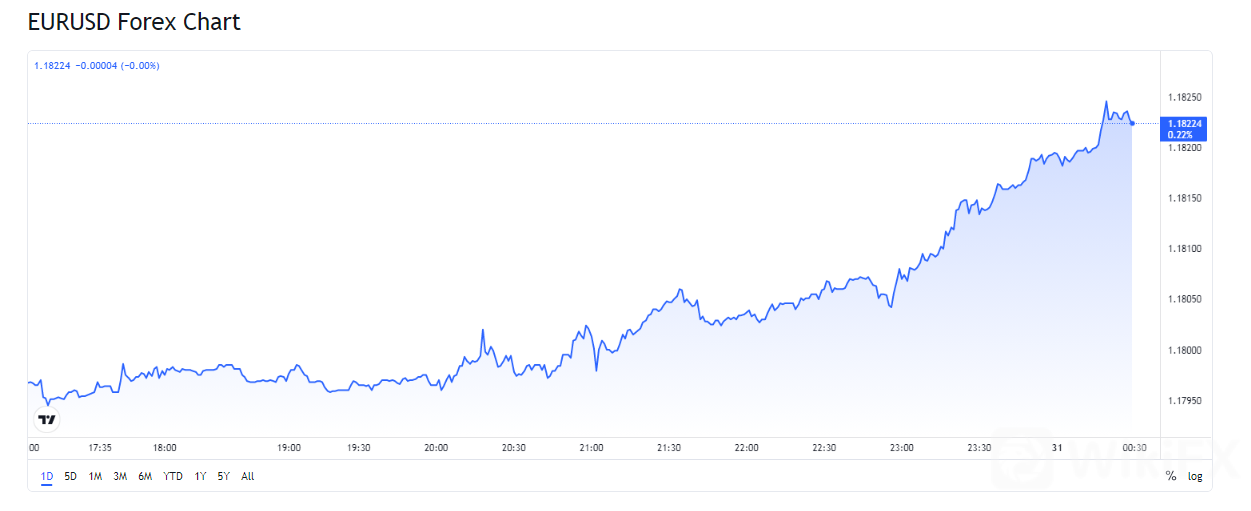
Task: Show All time range data
Action: [248, 477]
